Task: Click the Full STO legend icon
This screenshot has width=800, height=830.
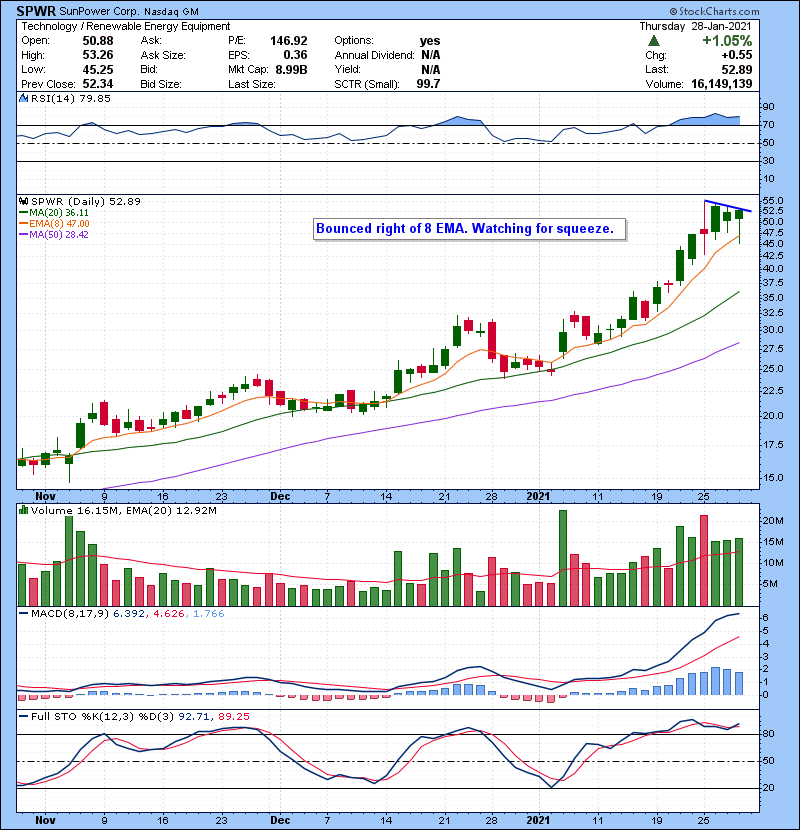Action: point(21,717)
